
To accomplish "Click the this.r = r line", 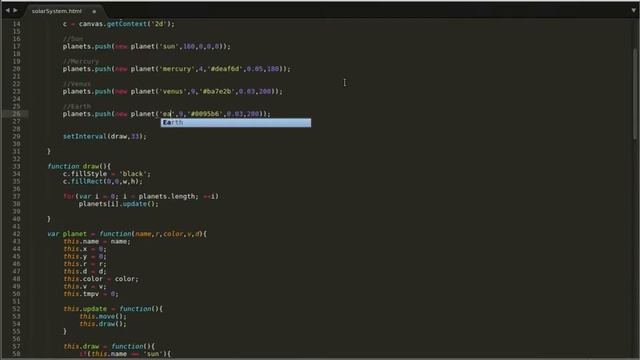I will [84, 264].
